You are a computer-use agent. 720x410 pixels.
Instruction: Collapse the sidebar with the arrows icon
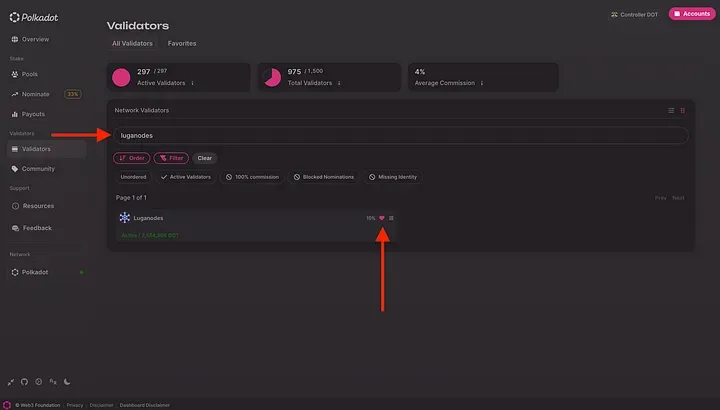click(10, 382)
